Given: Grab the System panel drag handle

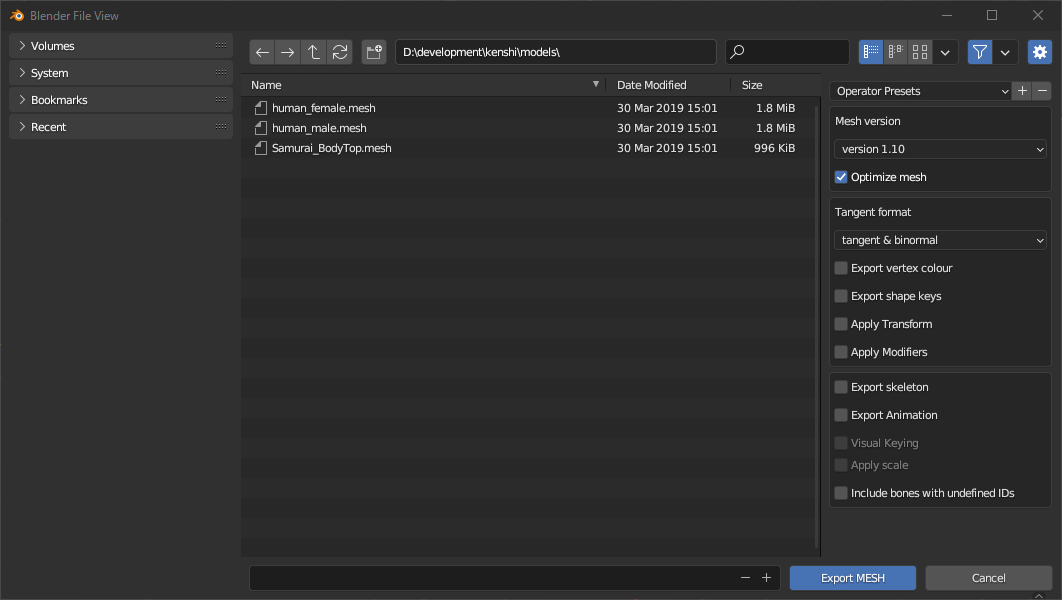Looking at the screenshot, I should pyautogui.click(x=221, y=72).
